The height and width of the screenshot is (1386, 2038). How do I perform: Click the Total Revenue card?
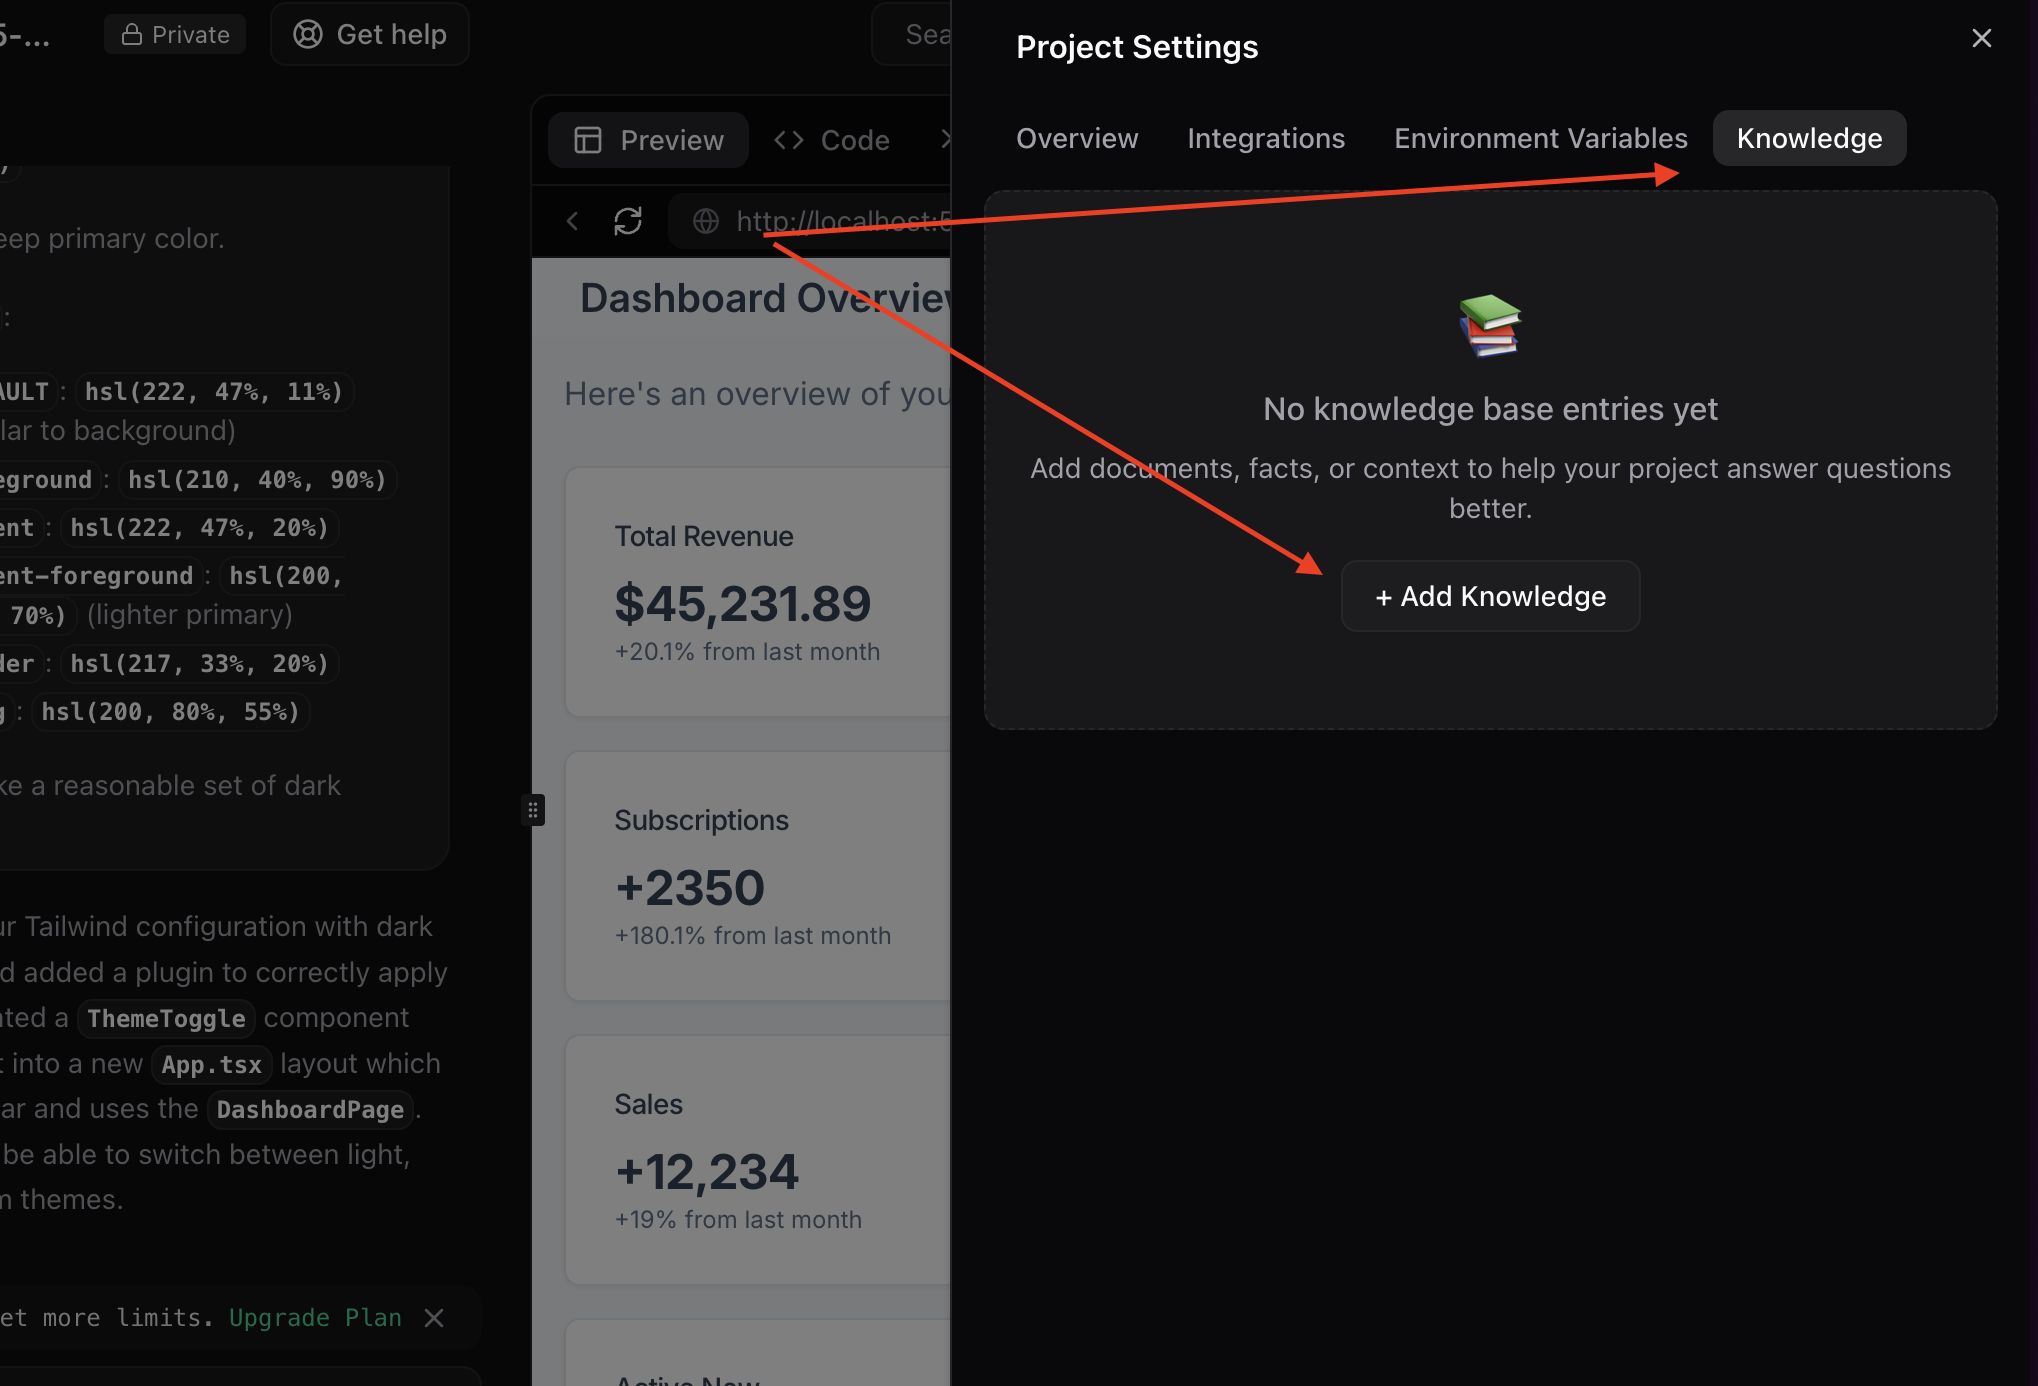click(x=758, y=592)
